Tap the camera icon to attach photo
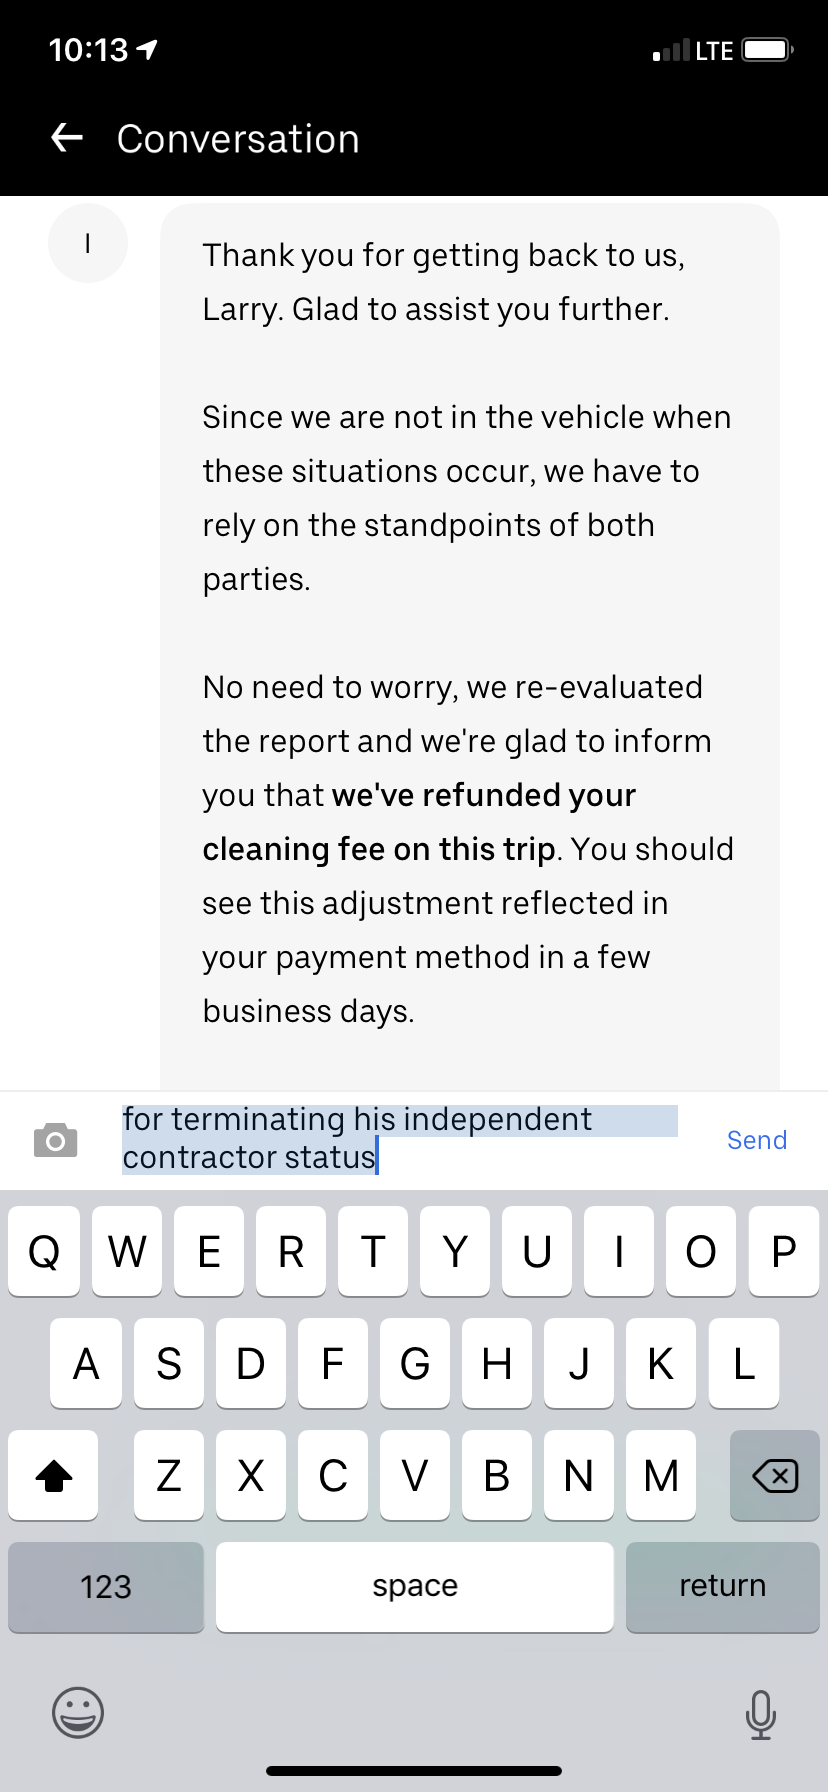The width and height of the screenshot is (828, 1792). [x=56, y=1140]
